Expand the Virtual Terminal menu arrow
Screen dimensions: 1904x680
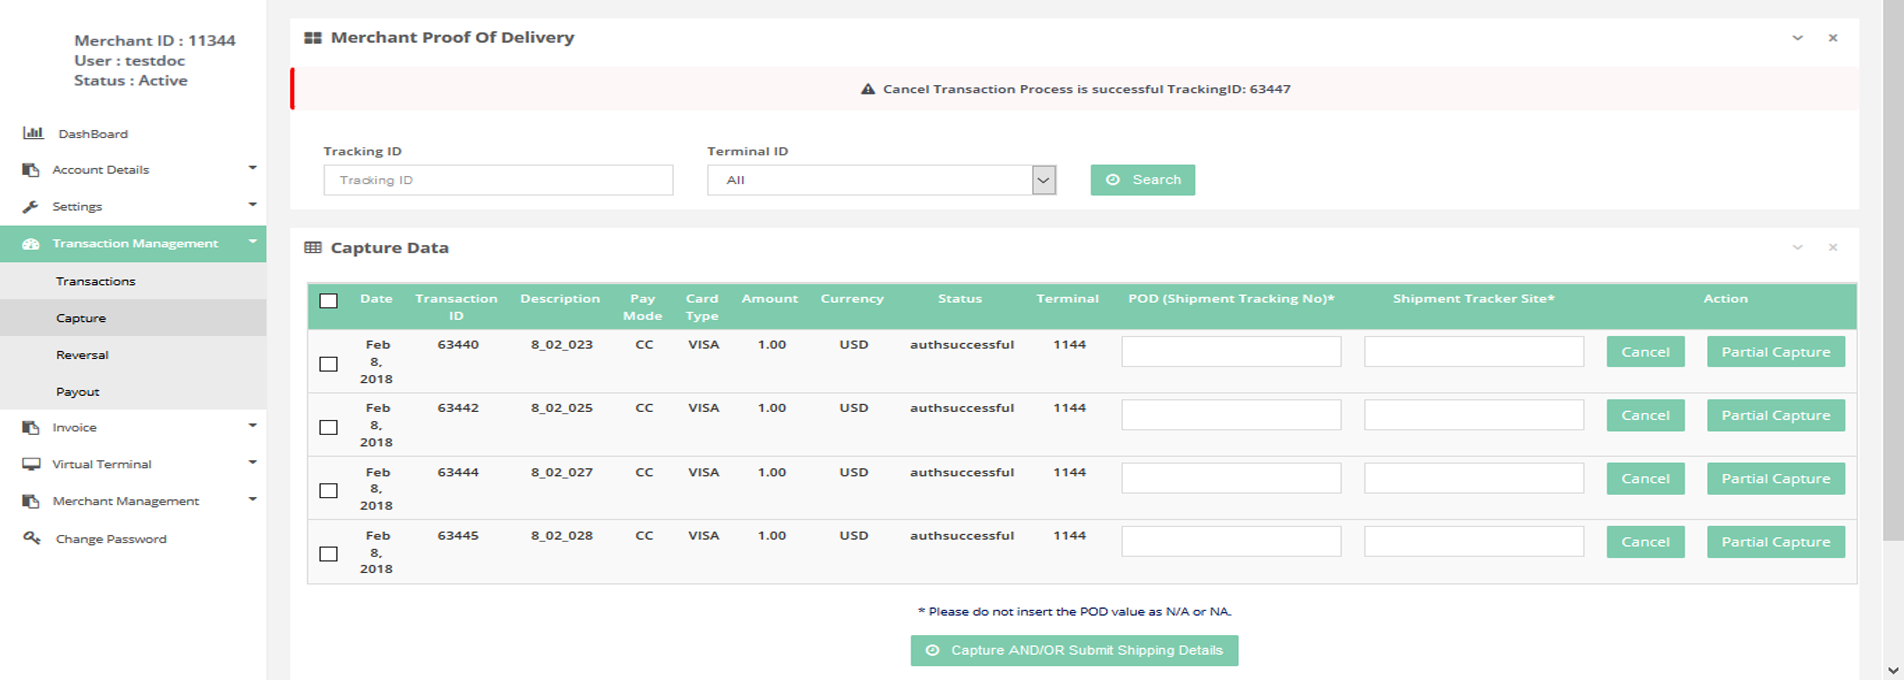252,462
